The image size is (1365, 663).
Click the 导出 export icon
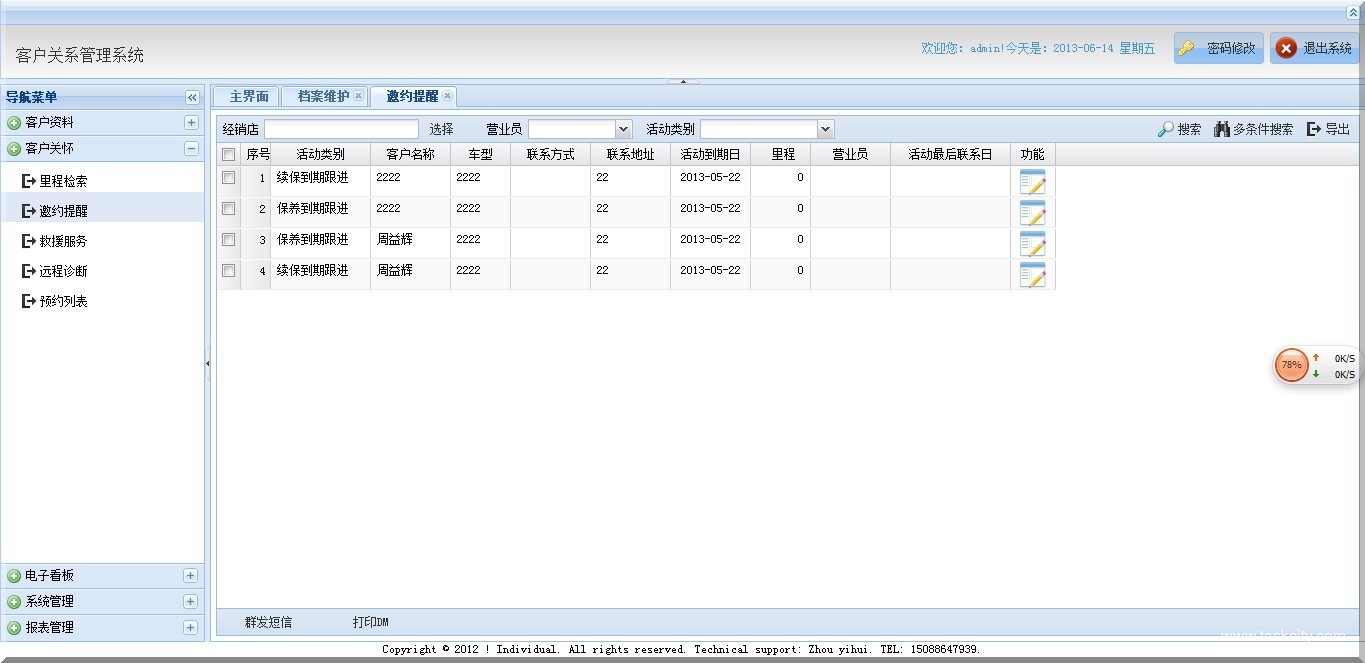click(x=1314, y=128)
